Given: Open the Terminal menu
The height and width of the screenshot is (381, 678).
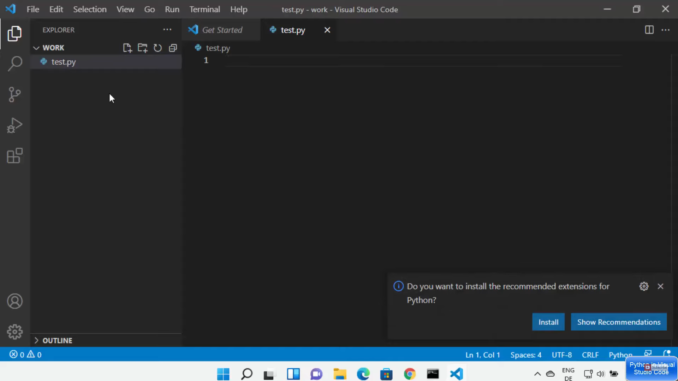Looking at the screenshot, I should click(x=205, y=9).
